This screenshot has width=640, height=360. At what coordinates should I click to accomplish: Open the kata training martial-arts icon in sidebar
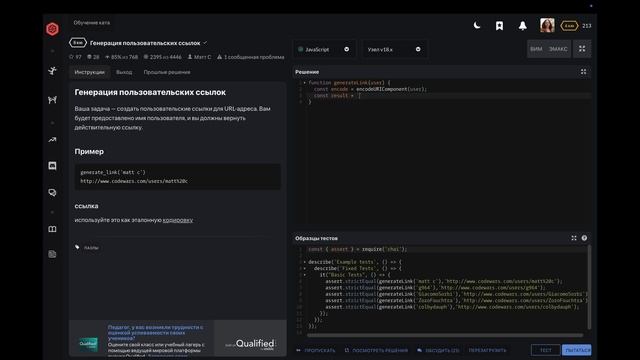click(x=52, y=71)
